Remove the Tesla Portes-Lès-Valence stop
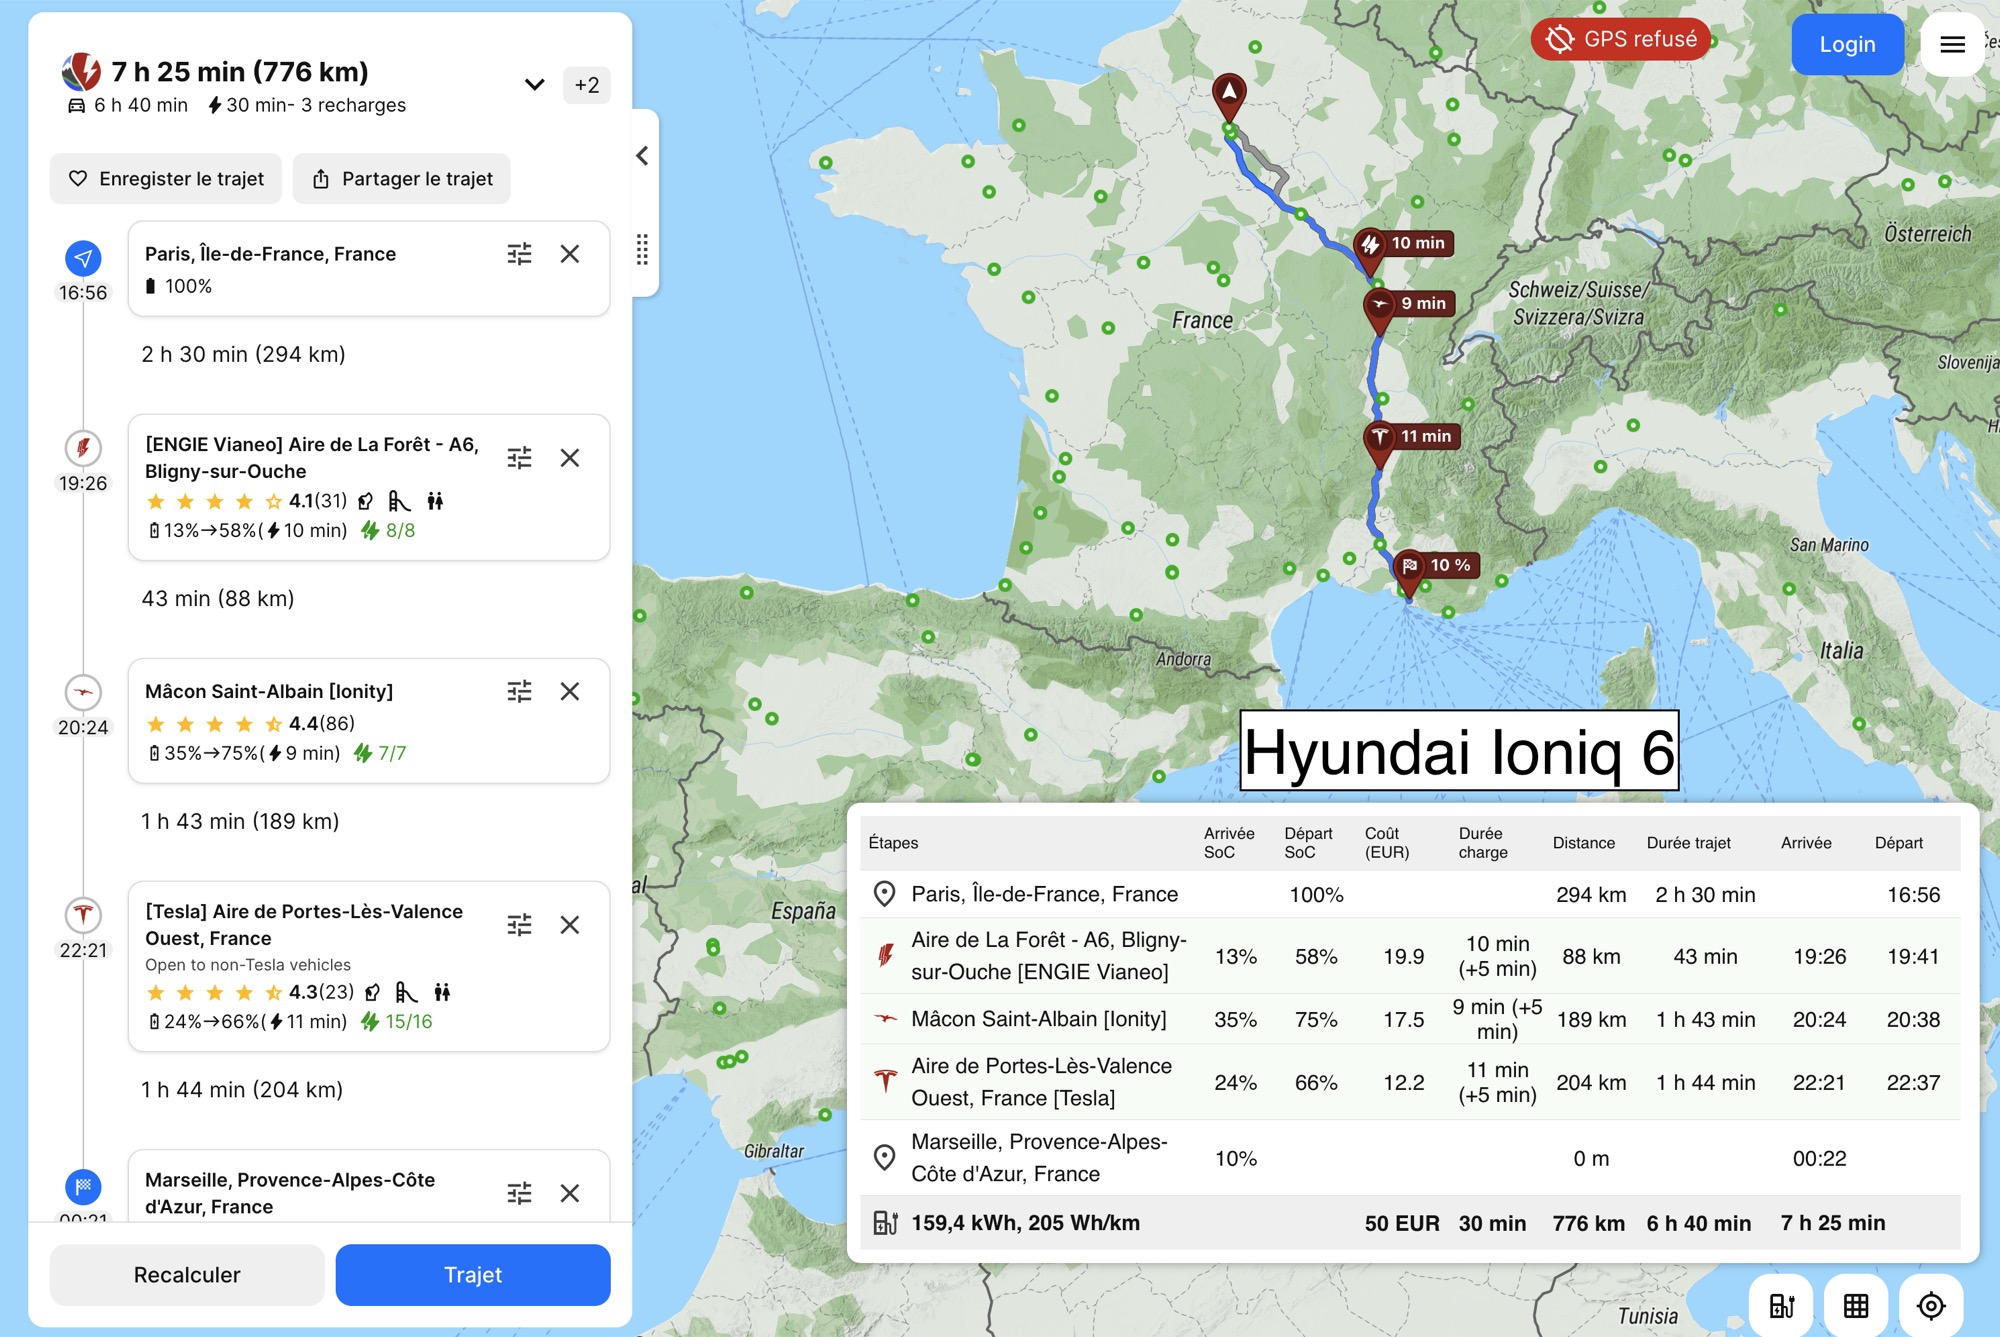 (x=570, y=925)
